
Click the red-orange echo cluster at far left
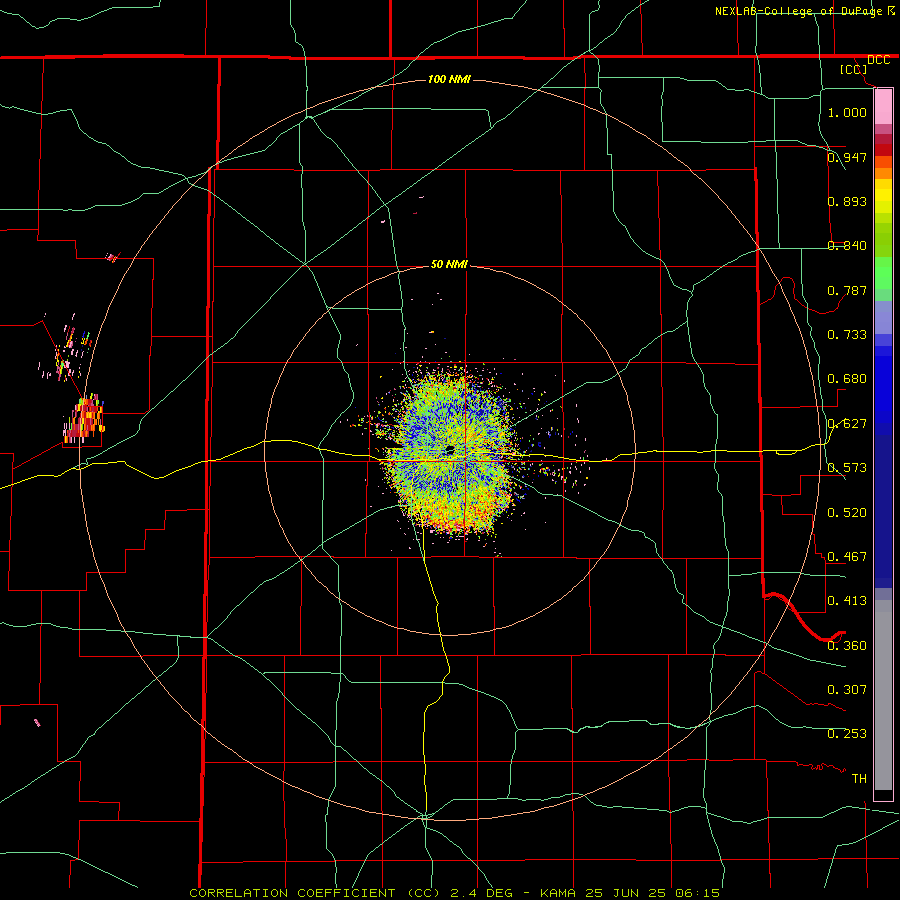[84, 420]
